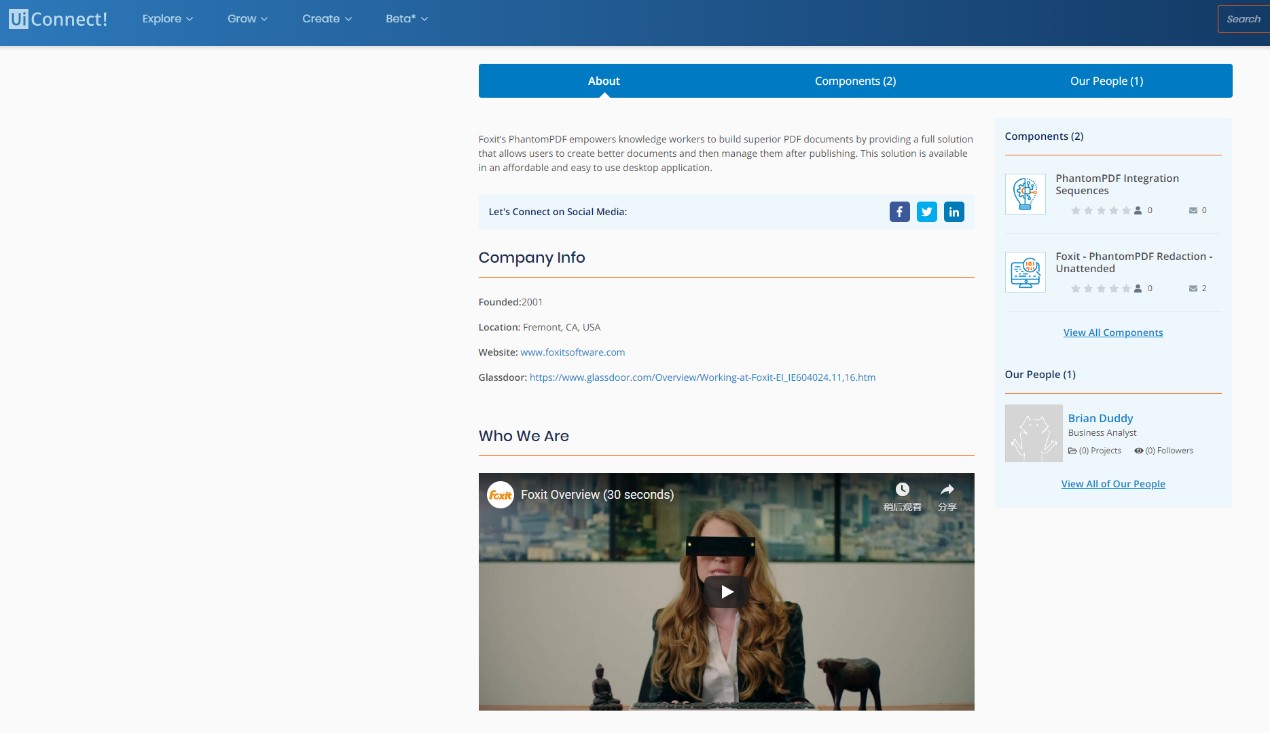This screenshot has height=733, width=1270.
Task: Click user count icon for PhantomPDF Redaction
Action: click(1138, 289)
